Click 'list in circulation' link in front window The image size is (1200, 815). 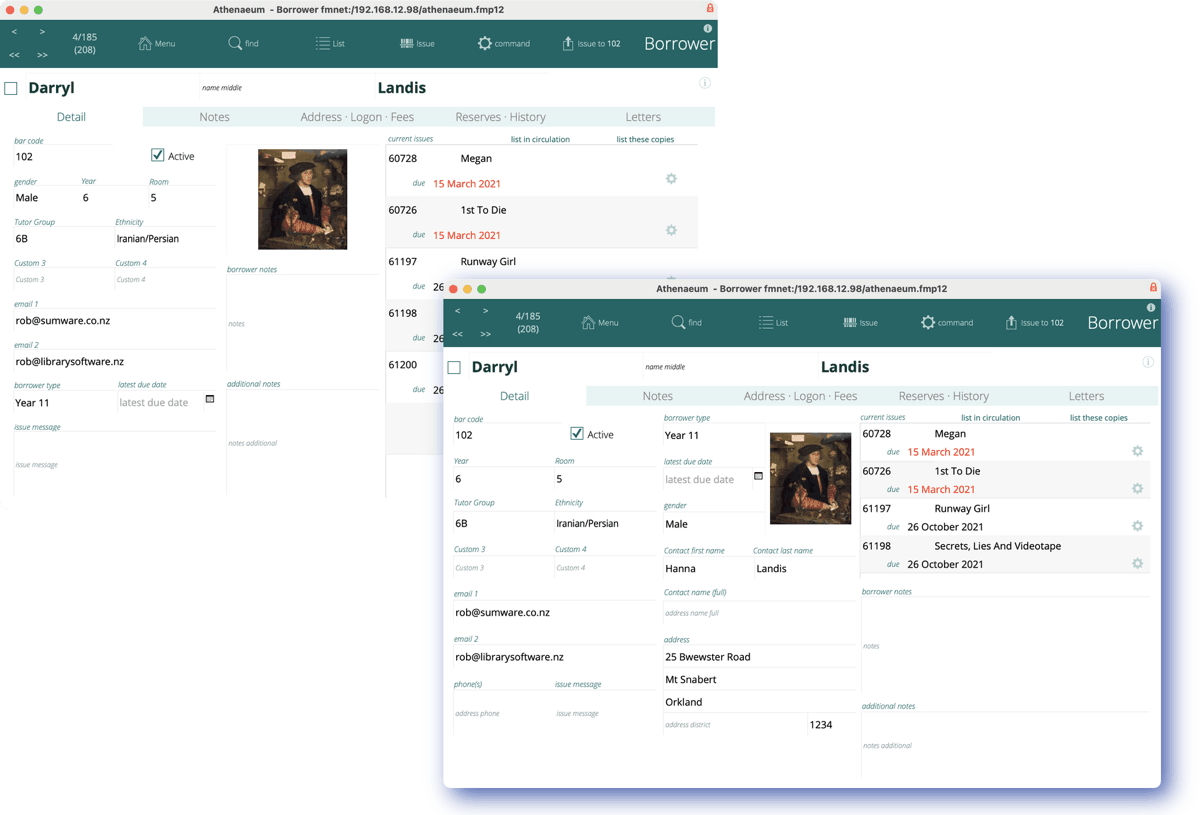click(990, 418)
